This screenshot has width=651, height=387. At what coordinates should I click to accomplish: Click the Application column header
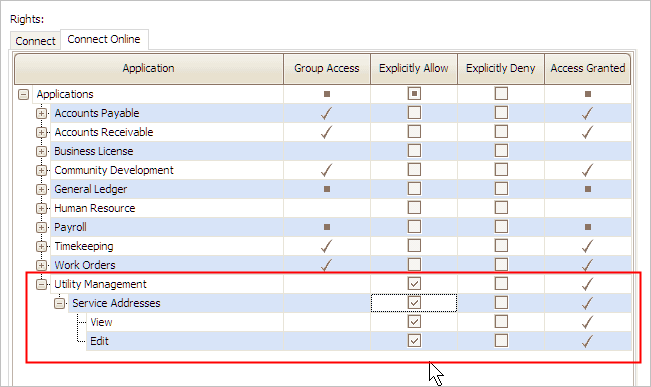(149, 69)
